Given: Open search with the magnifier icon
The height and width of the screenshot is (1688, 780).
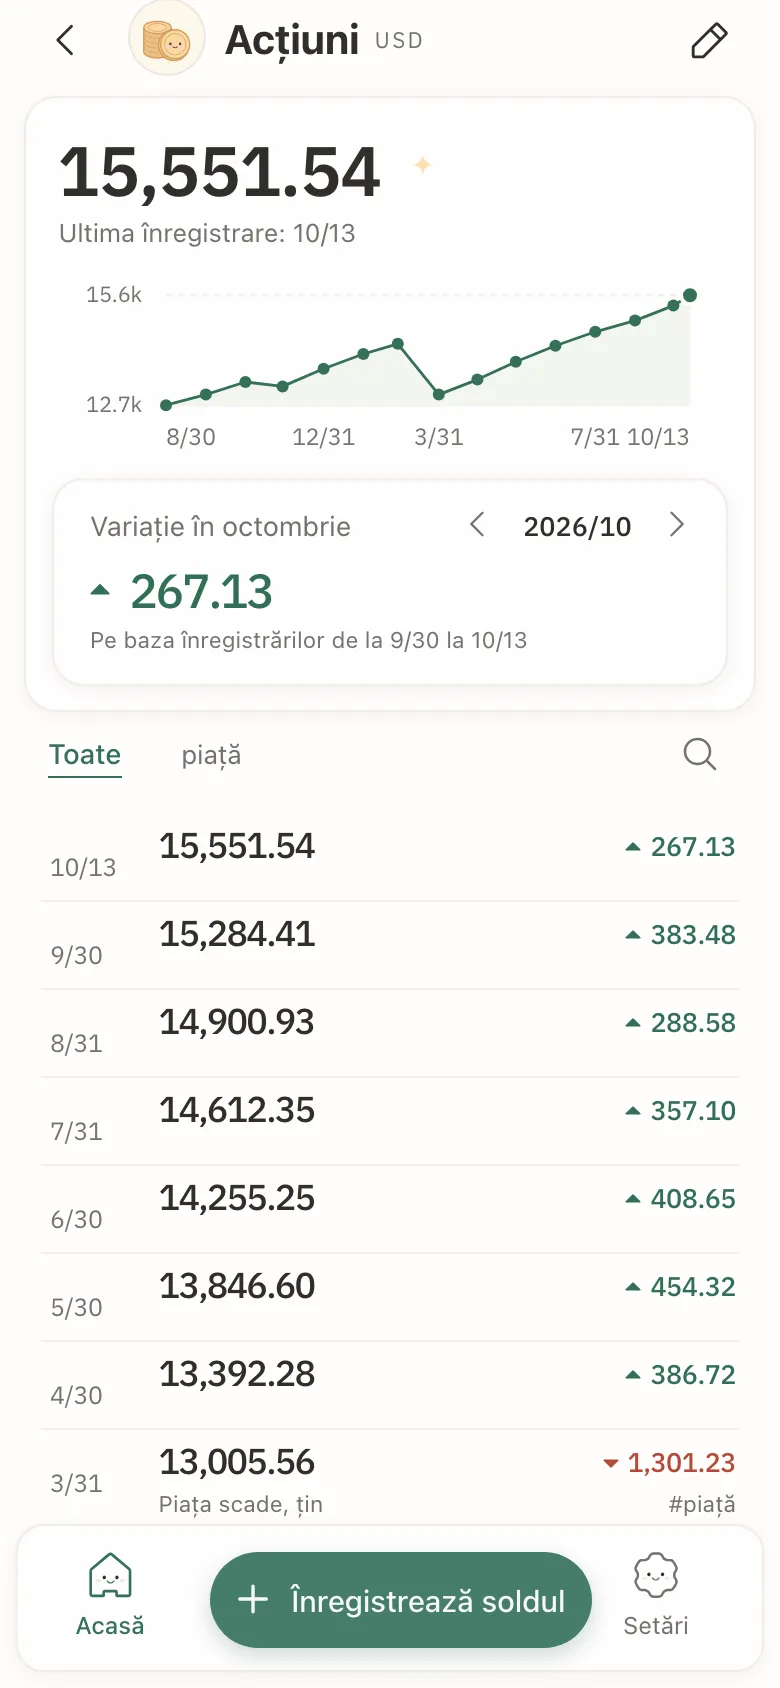Looking at the screenshot, I should click(x=700, y=754).
